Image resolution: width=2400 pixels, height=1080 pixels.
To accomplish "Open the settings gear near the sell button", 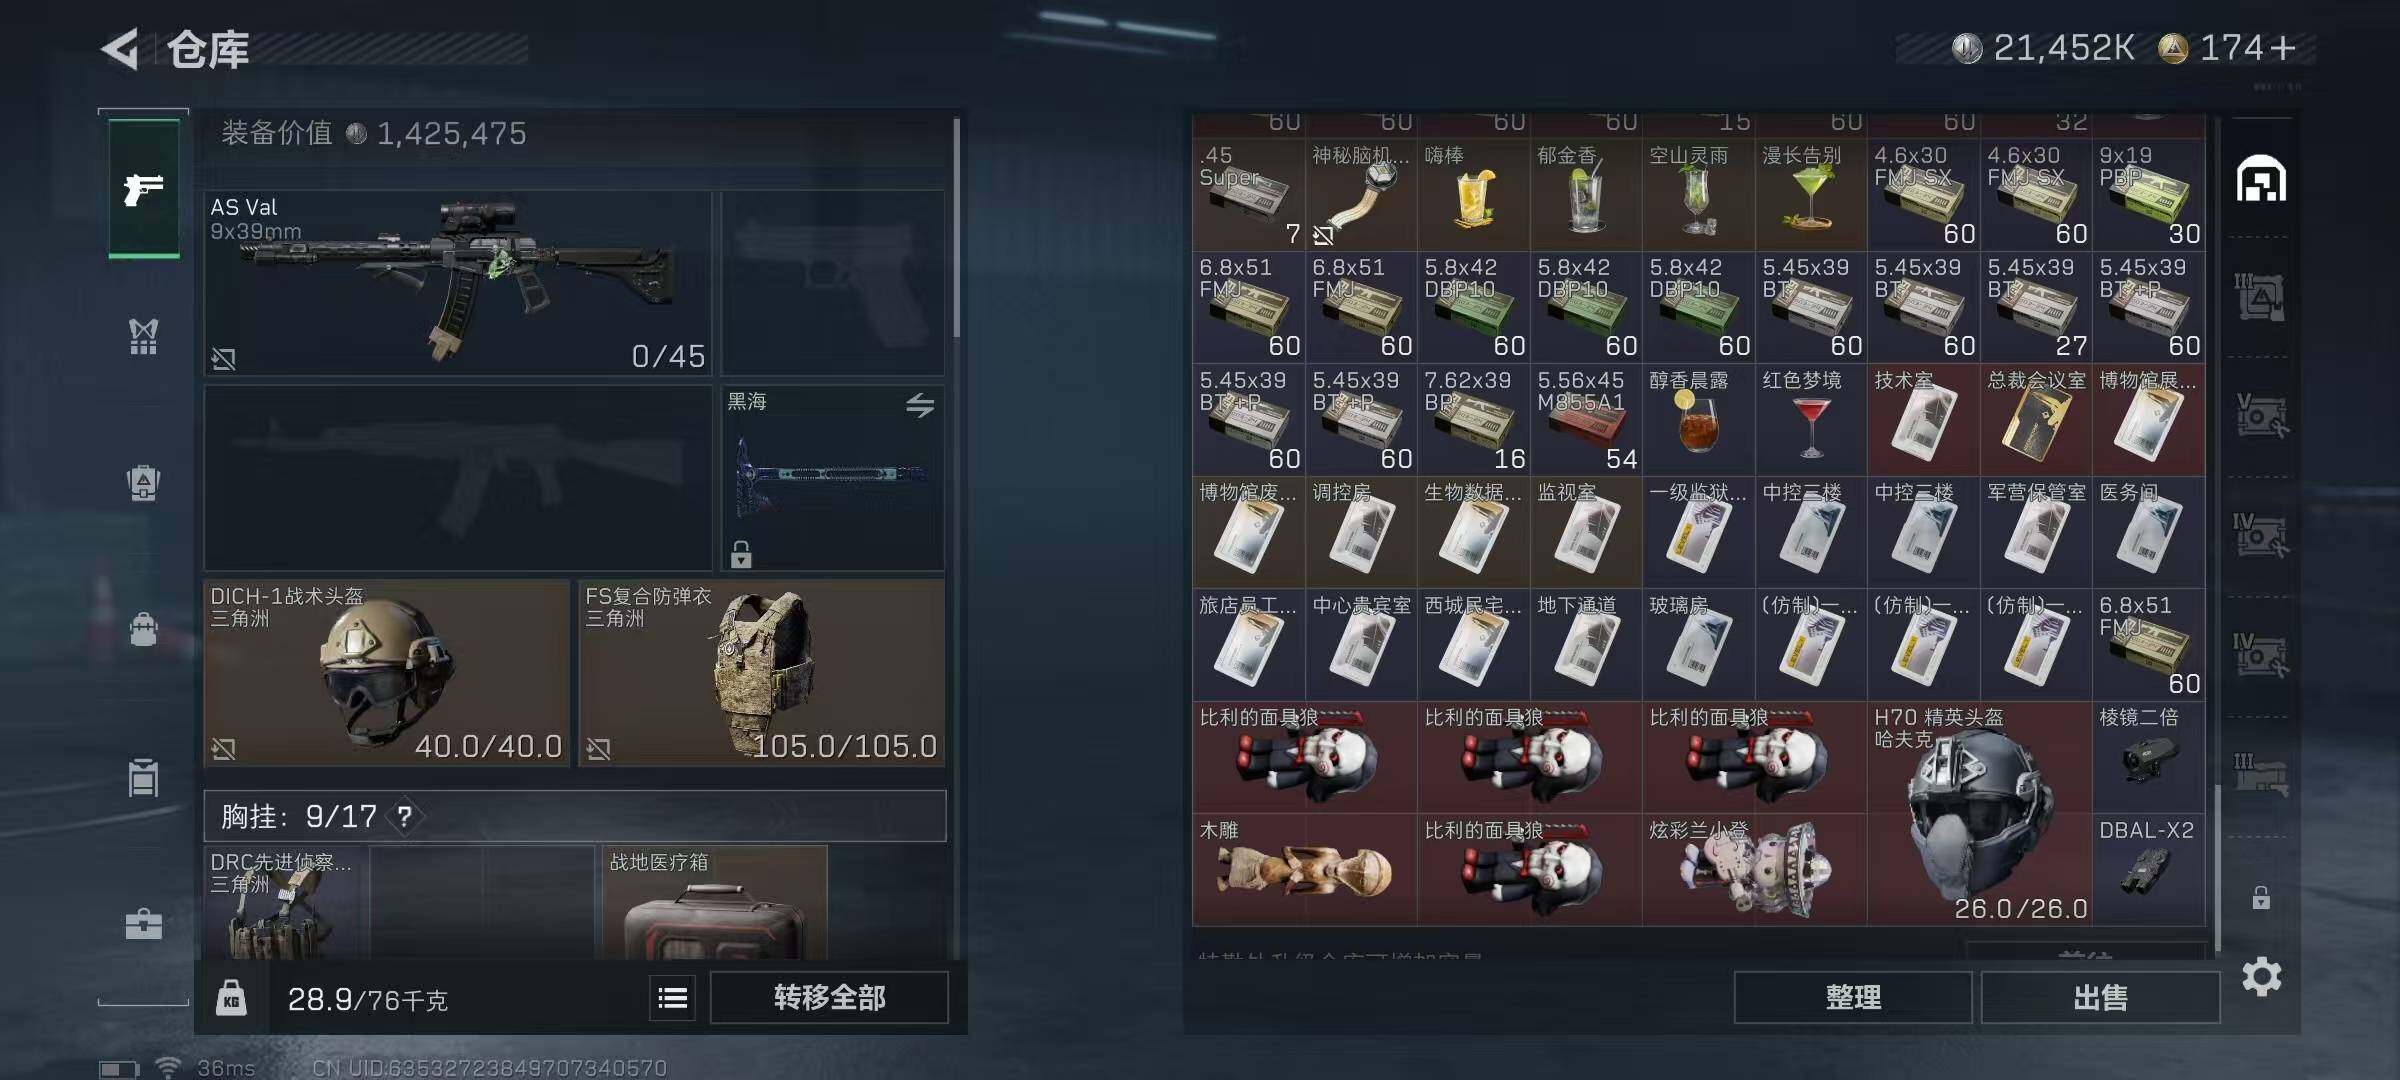I will [x=2261, y=976].
